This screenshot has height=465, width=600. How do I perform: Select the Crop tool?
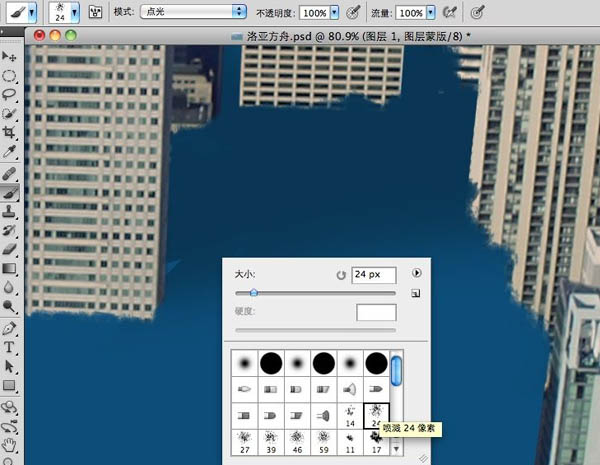[9, 132]
